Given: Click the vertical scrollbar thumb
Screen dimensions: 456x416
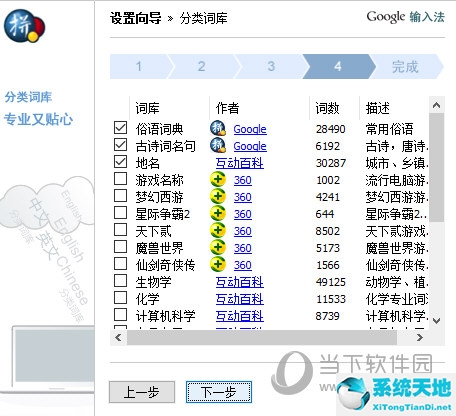Looking at the screenshot, I should (x=436, y=168).
